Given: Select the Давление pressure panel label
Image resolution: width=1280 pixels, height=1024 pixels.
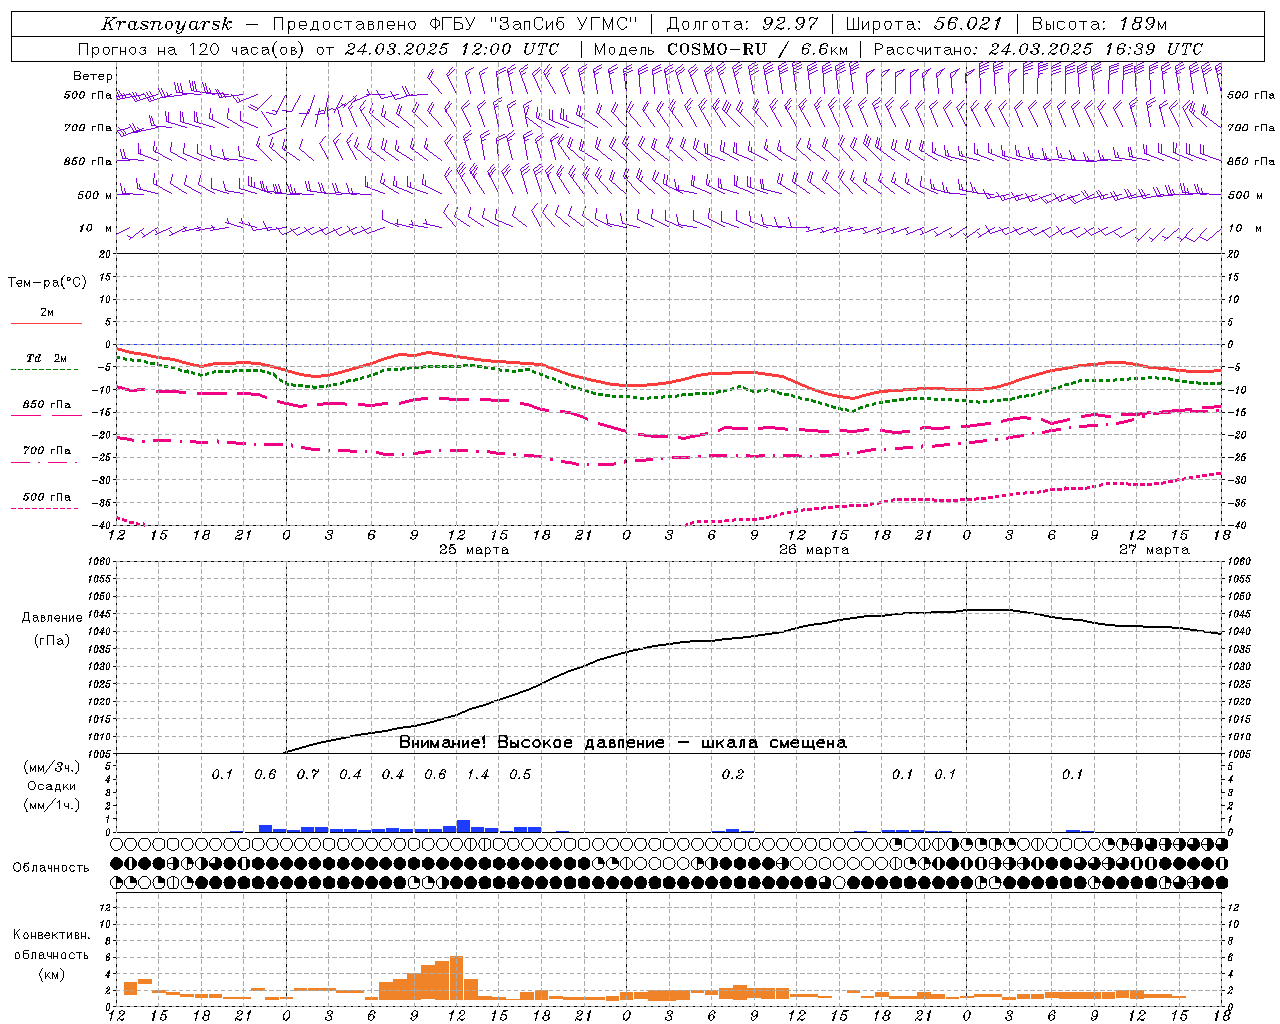Looking at the screenshot, I should 52,618.
